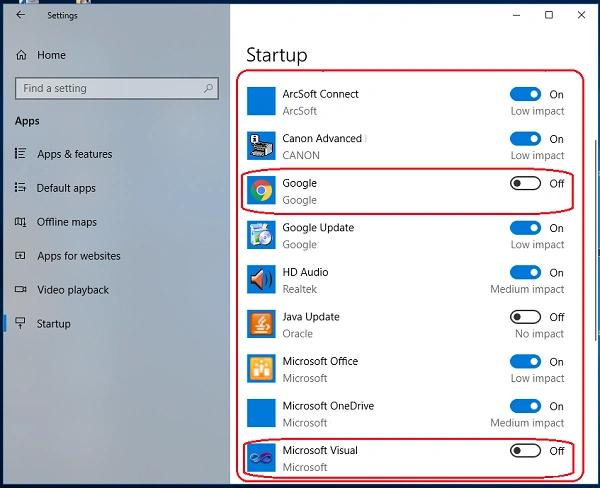
Task: Click the Startup page heading
Action: point(277,55)
